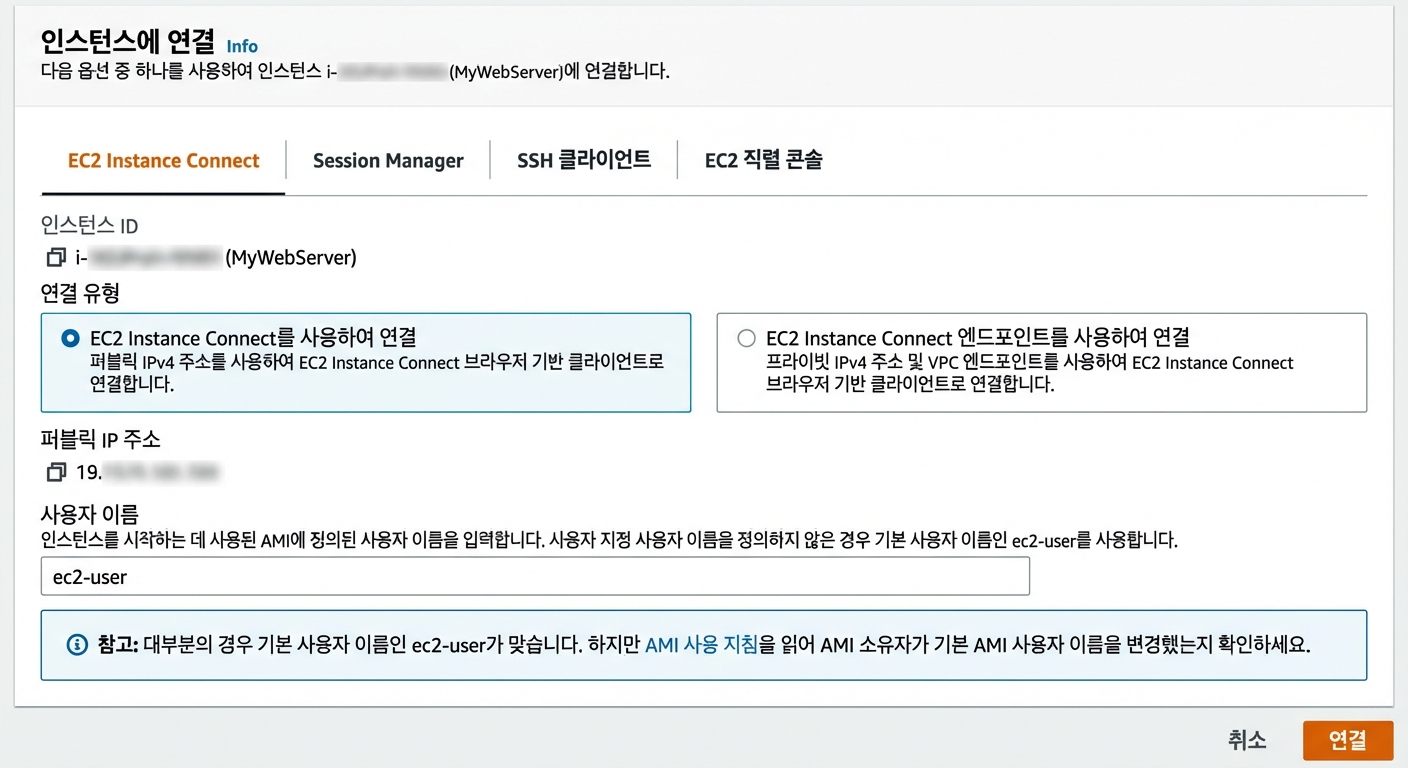The height and width of the screenshot is (768, 1408).
Task: Click the orange 연결 button
Action: [x=1348, y=740]
